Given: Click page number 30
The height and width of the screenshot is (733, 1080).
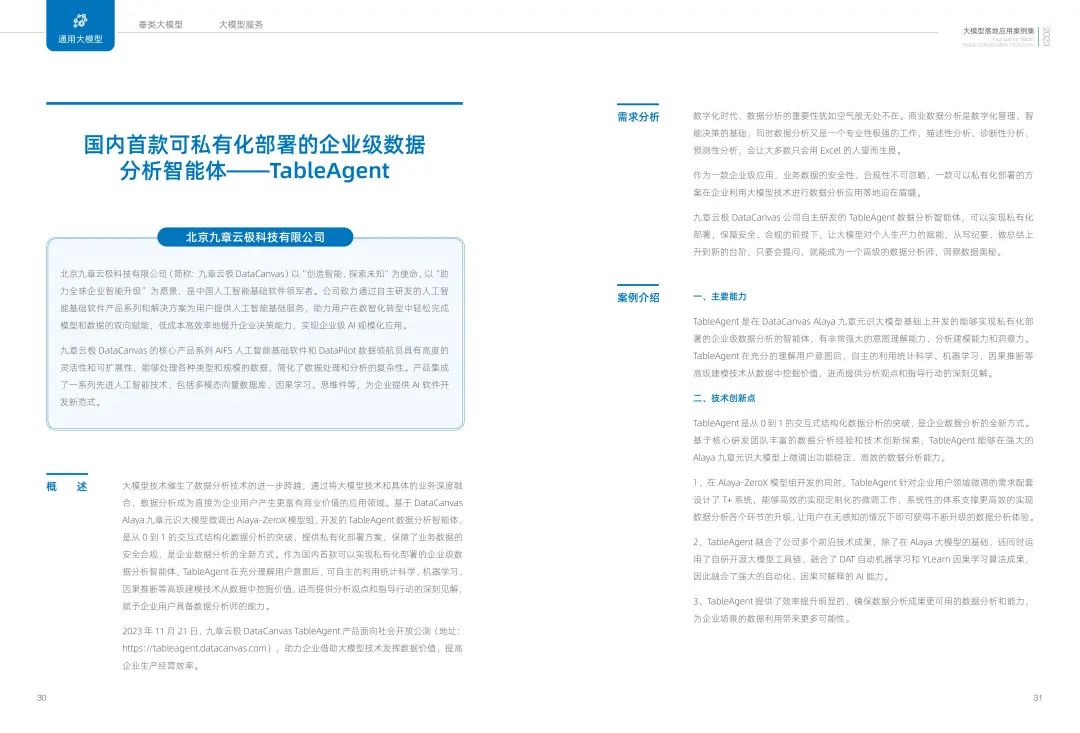Looking at the screenshot, I should click(41, 698).
